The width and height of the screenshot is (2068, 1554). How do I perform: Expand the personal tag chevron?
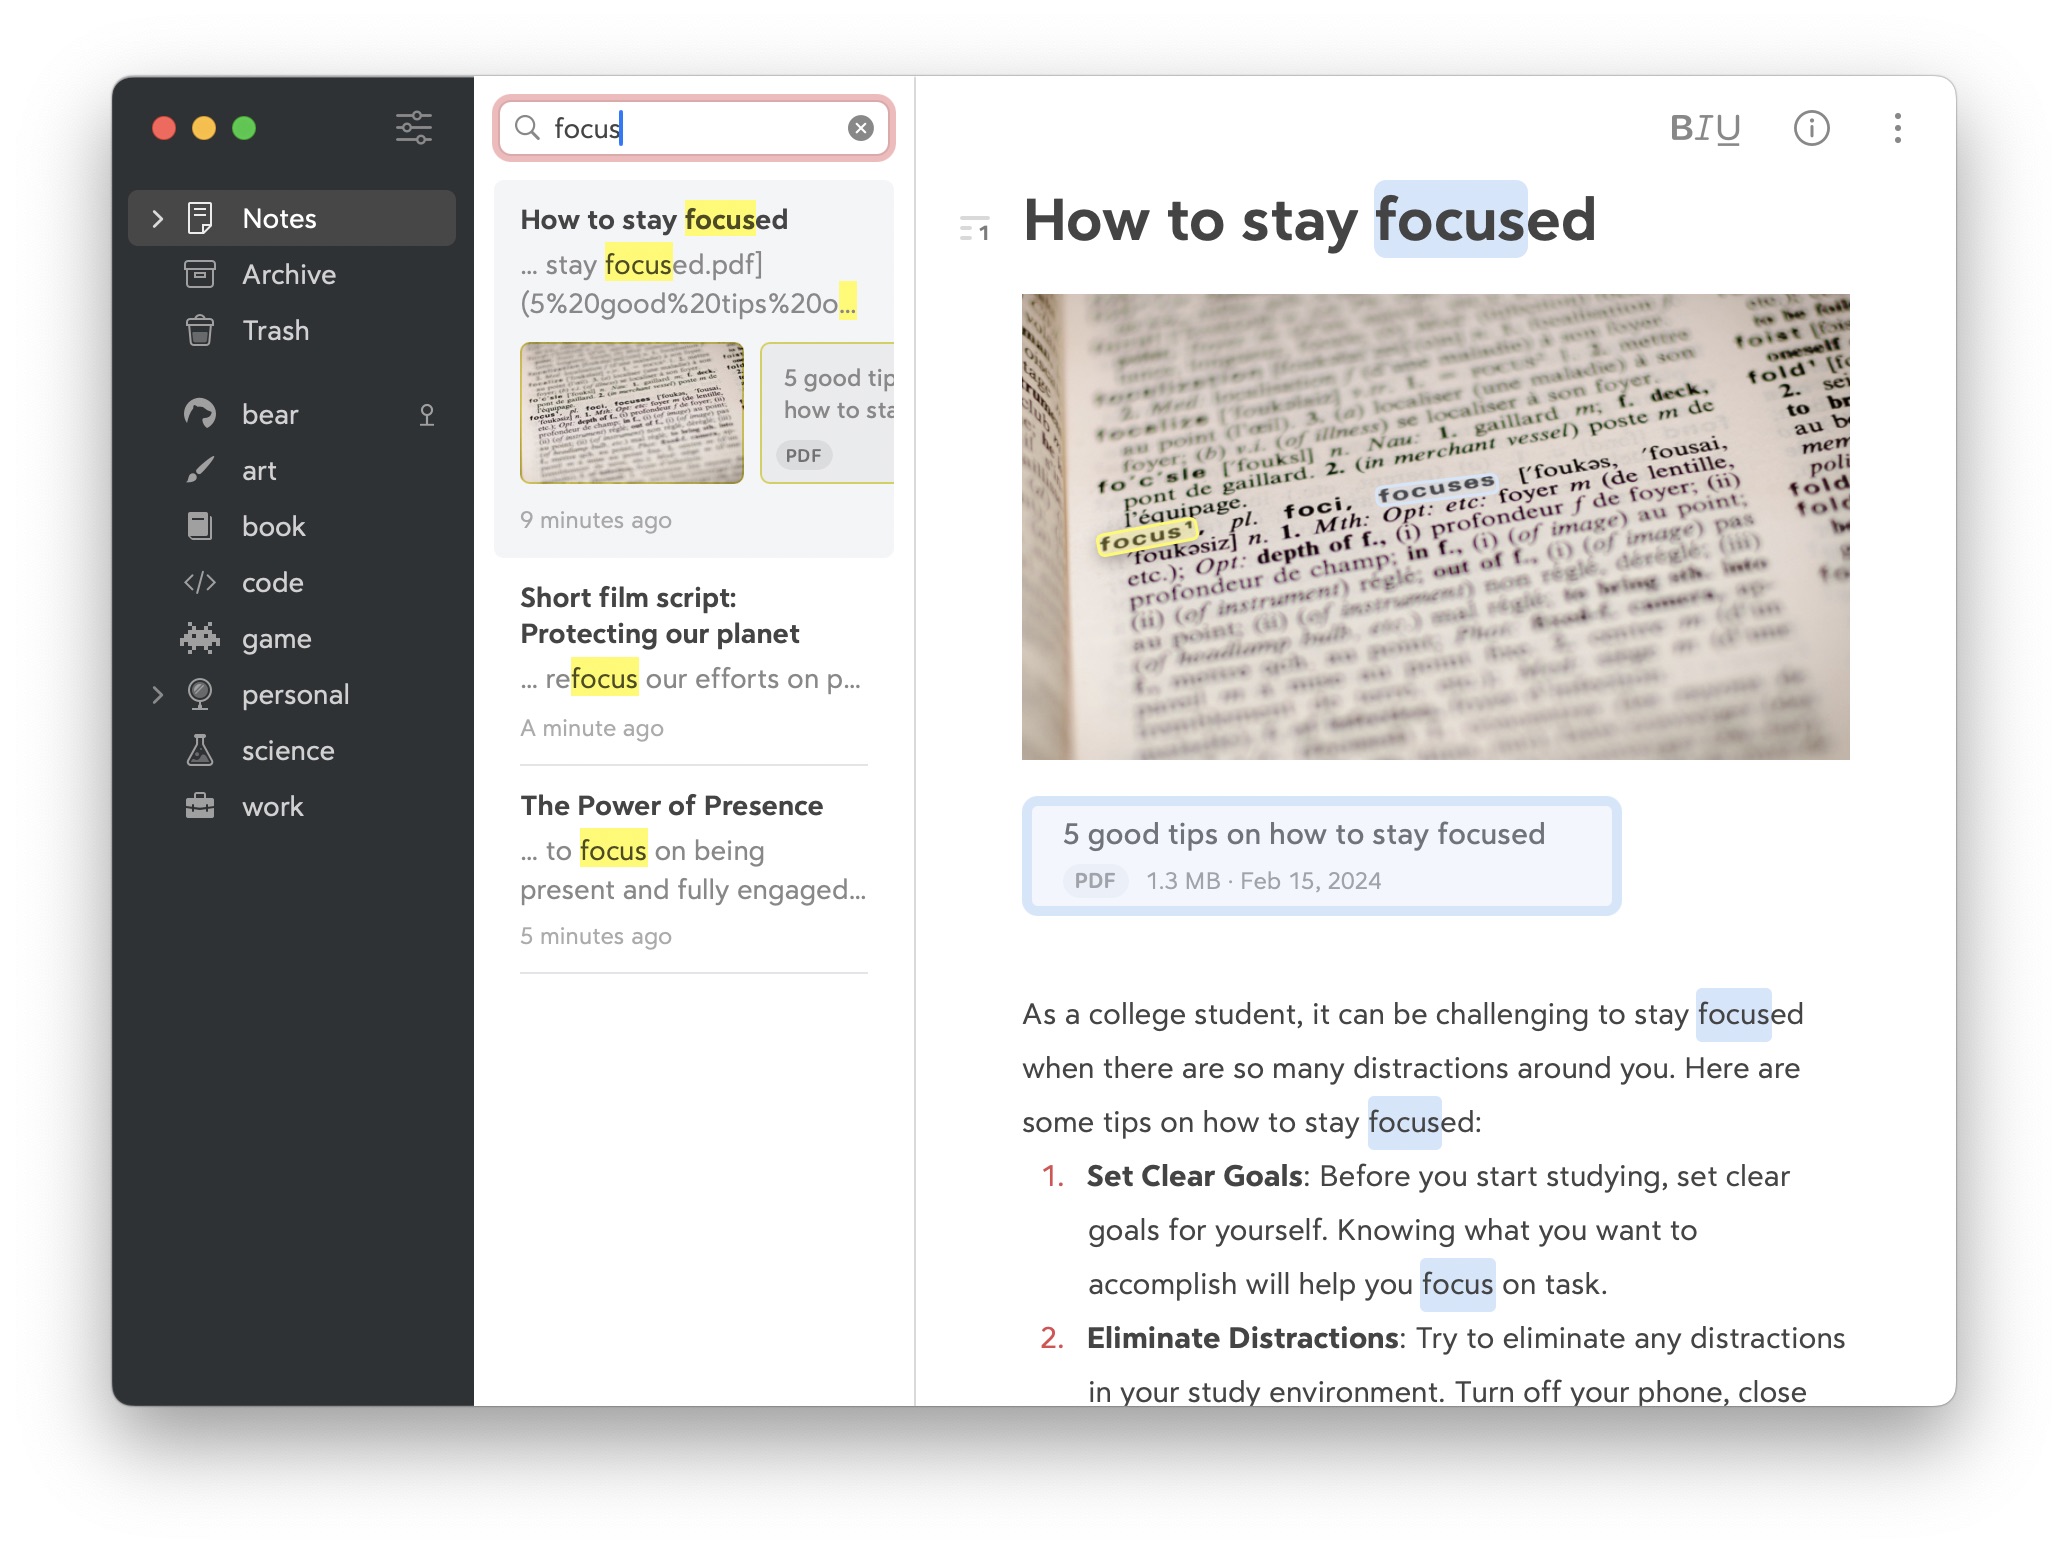coord(157,695)
